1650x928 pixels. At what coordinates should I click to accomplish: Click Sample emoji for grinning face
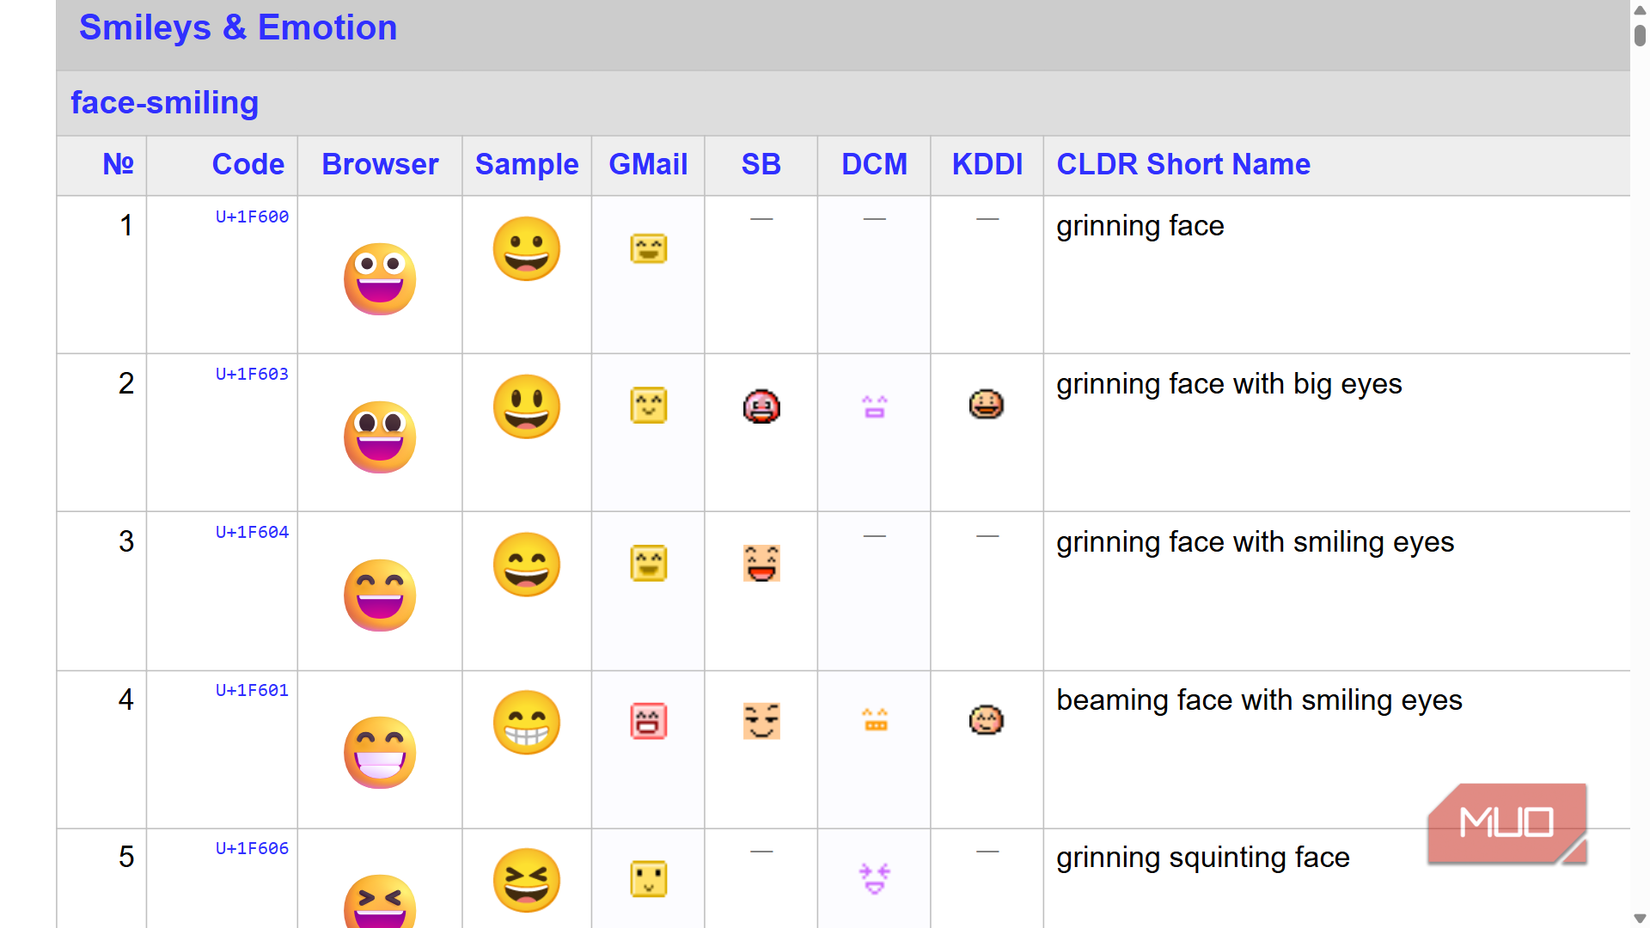pyautogui.click(x=527, y=249)
